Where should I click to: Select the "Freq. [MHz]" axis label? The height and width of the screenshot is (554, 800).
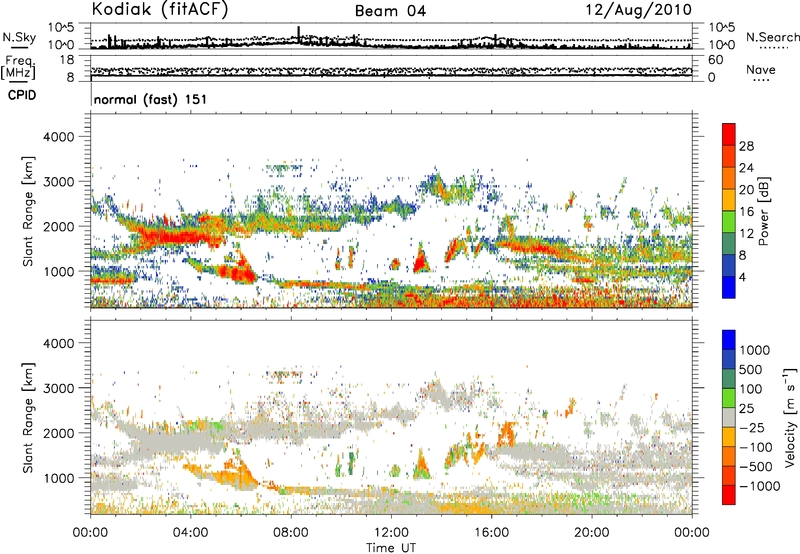tap(18, 68)
